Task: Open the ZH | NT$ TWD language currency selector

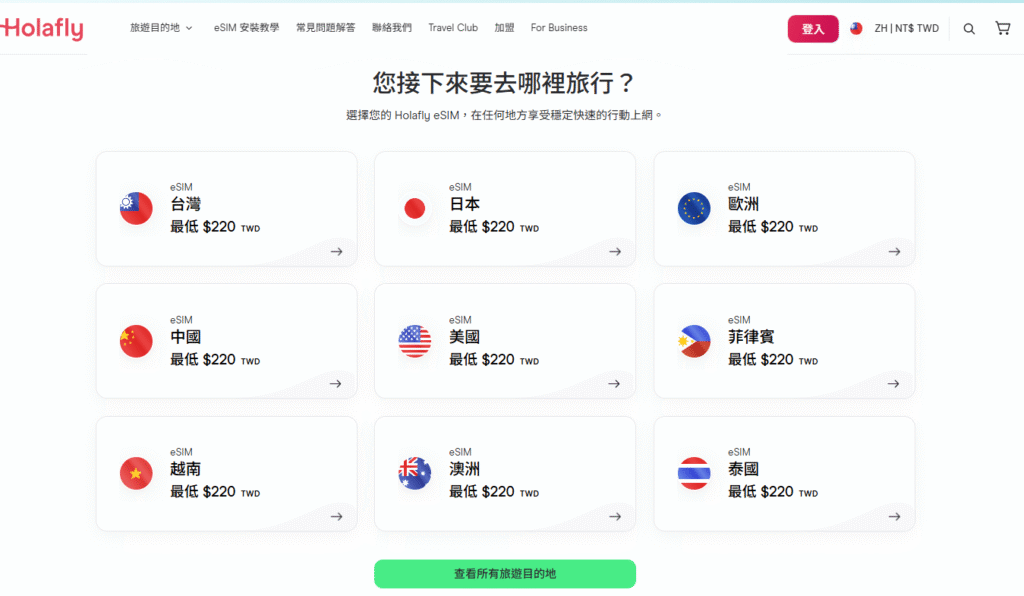Action: click(906, 29)
